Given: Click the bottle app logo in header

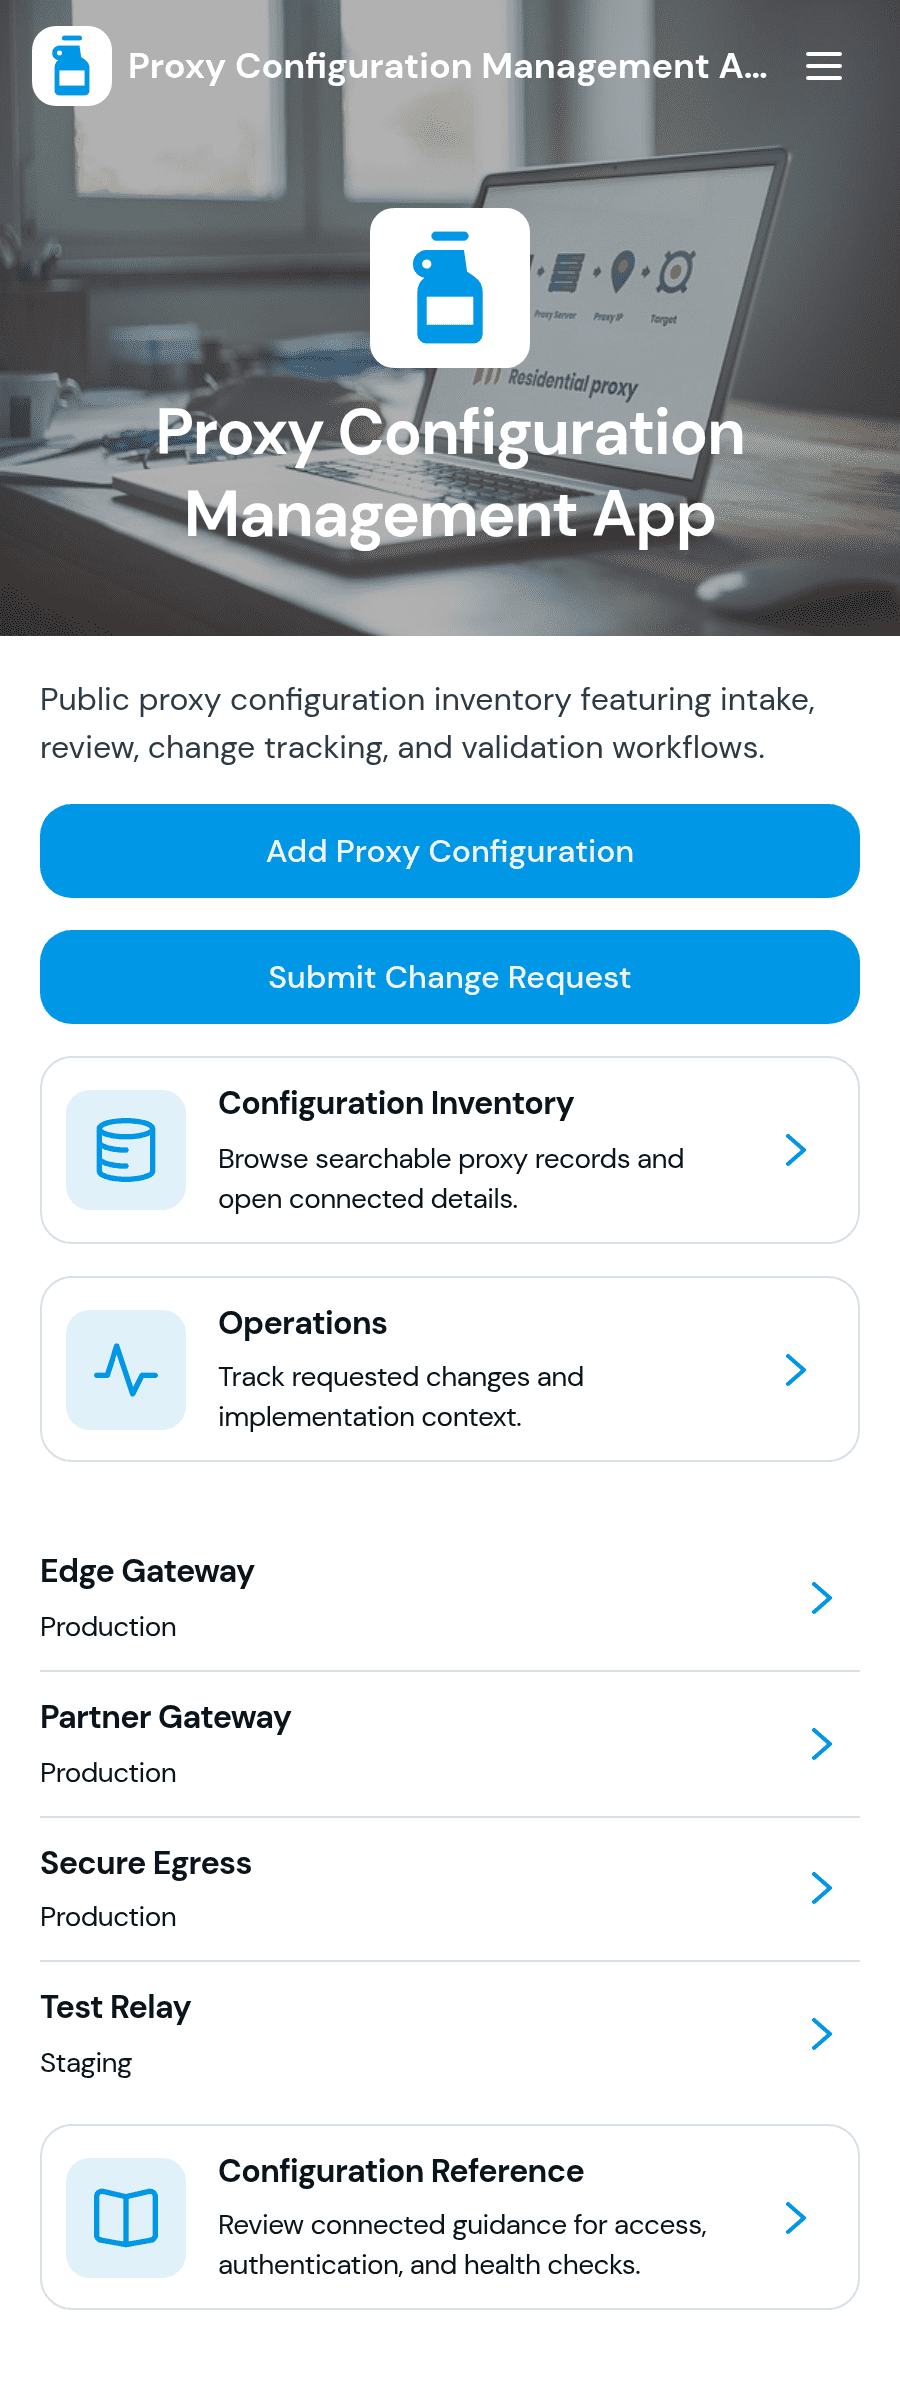Looking at the screenshot, I should pos(72,66).
